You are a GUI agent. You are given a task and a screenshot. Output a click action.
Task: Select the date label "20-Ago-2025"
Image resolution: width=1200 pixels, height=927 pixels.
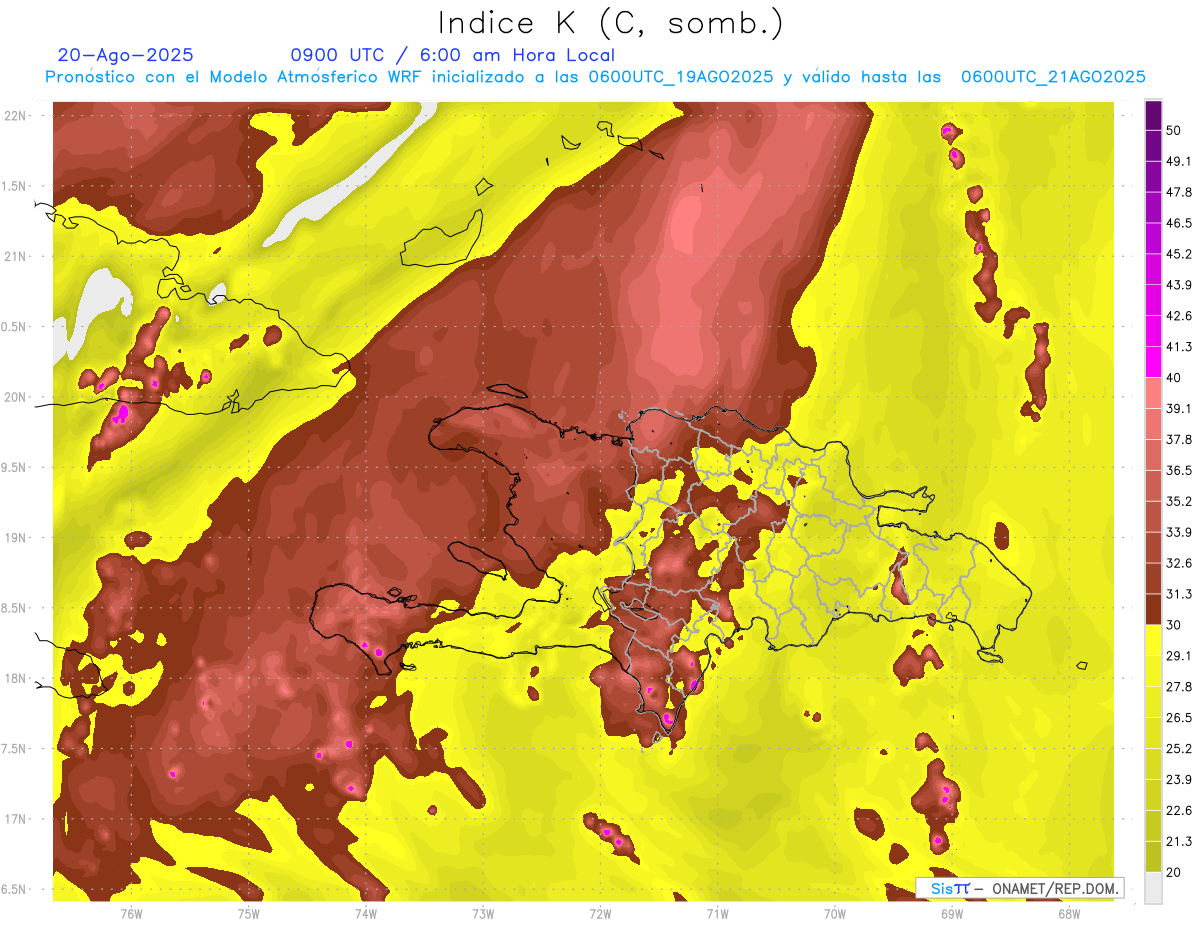click(x=126, y=55)
